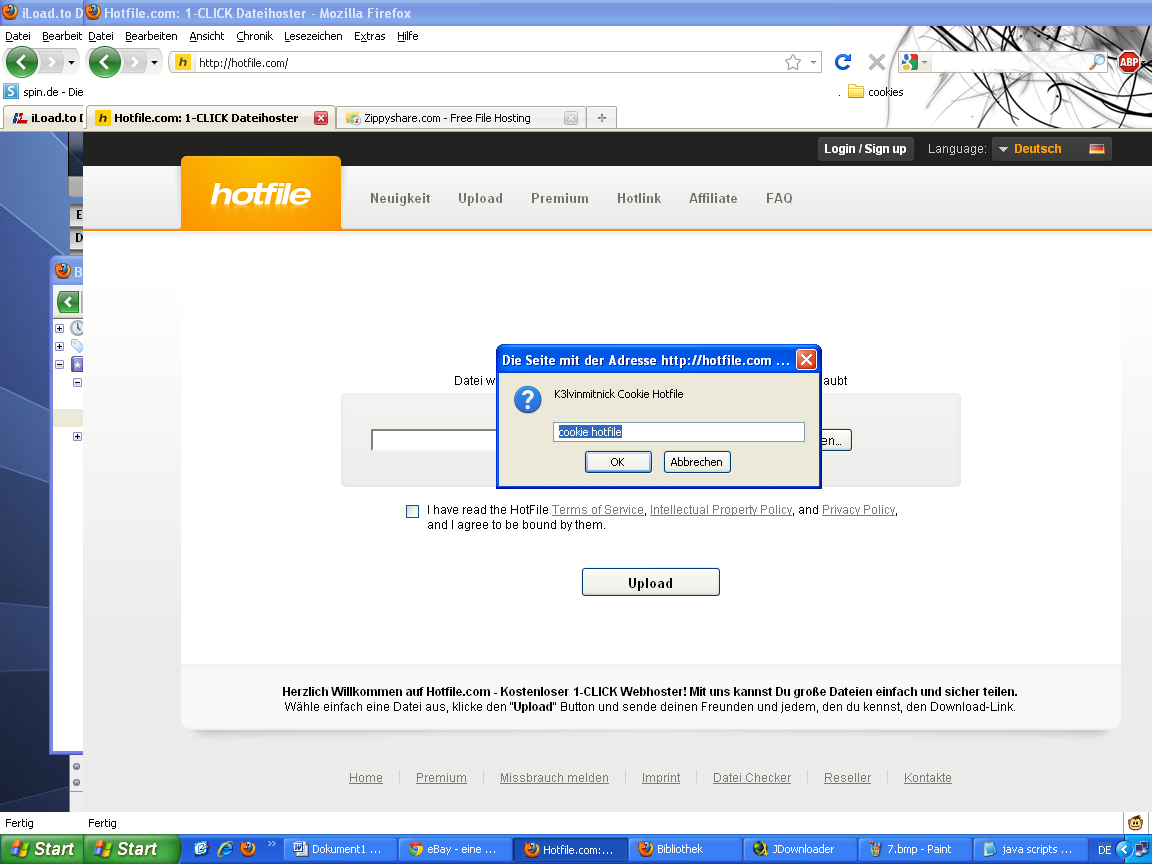The height and width of the screenshot is (864, 1152).
Task: Open the address bar history dropdown
Action: [813, 62]
